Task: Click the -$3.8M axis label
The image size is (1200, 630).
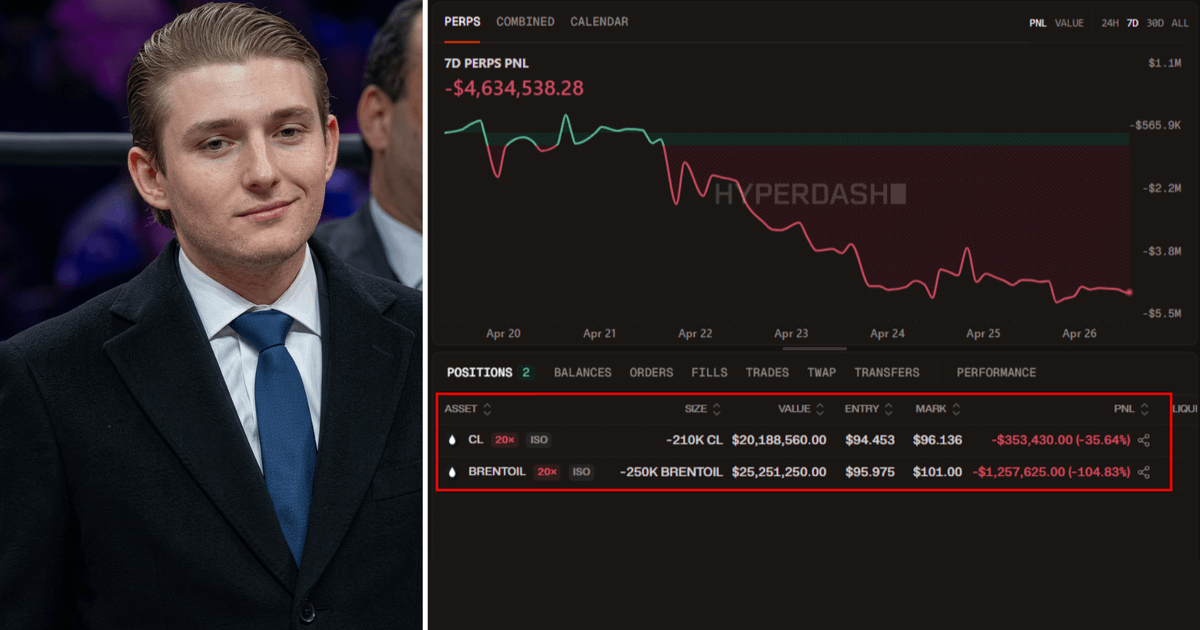Action: coord(1164,251)
